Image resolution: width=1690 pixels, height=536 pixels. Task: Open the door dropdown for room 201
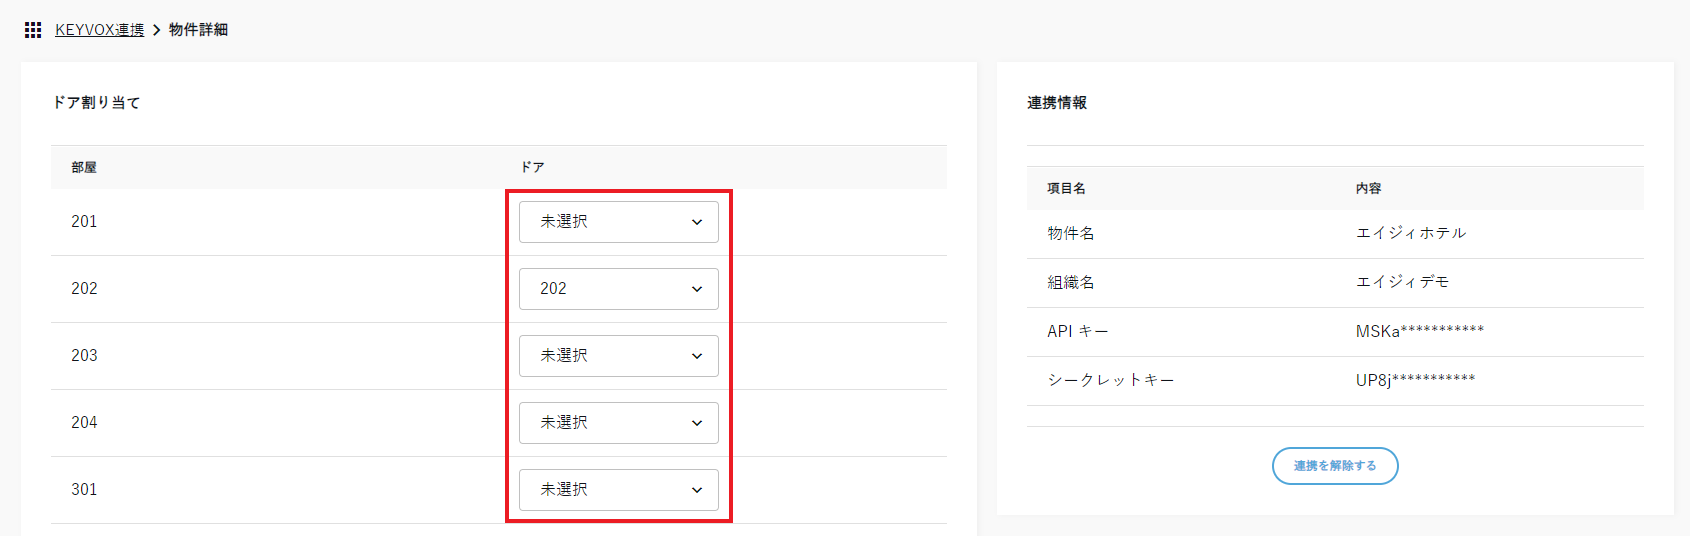618,222
